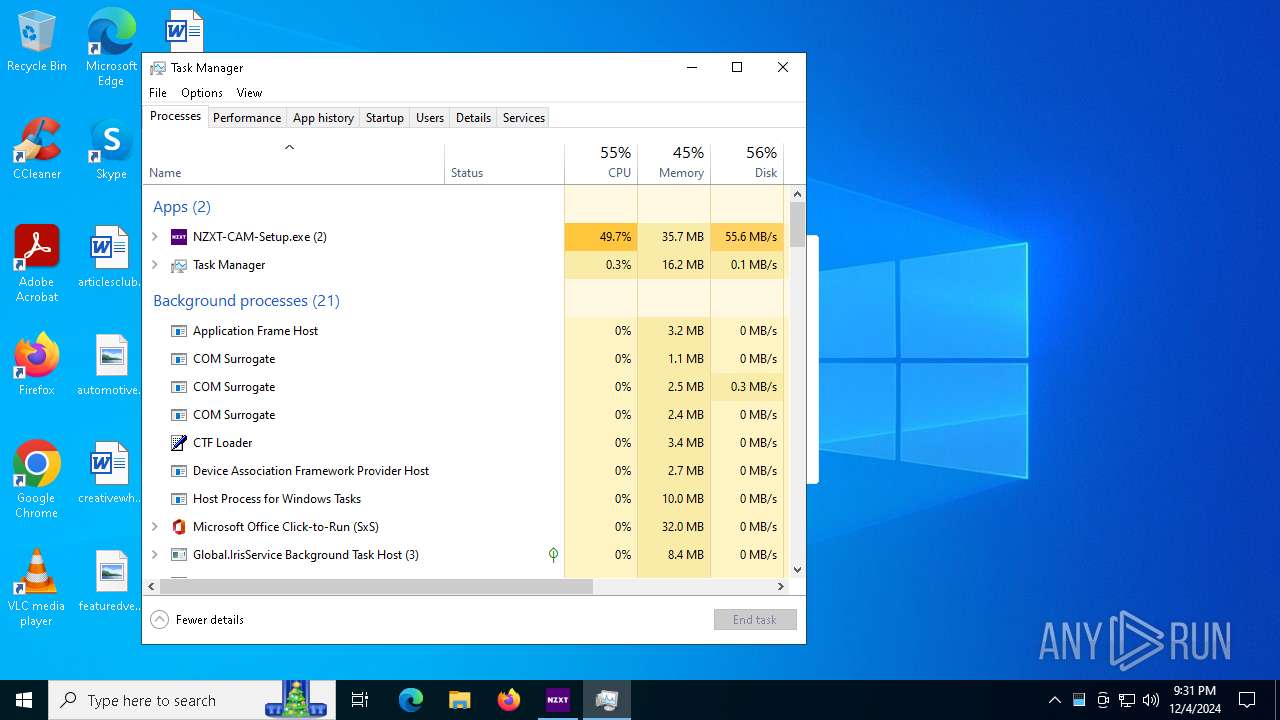Click the 55.6 MB/s disk value

pyautogui.click(x=747, y=237)
